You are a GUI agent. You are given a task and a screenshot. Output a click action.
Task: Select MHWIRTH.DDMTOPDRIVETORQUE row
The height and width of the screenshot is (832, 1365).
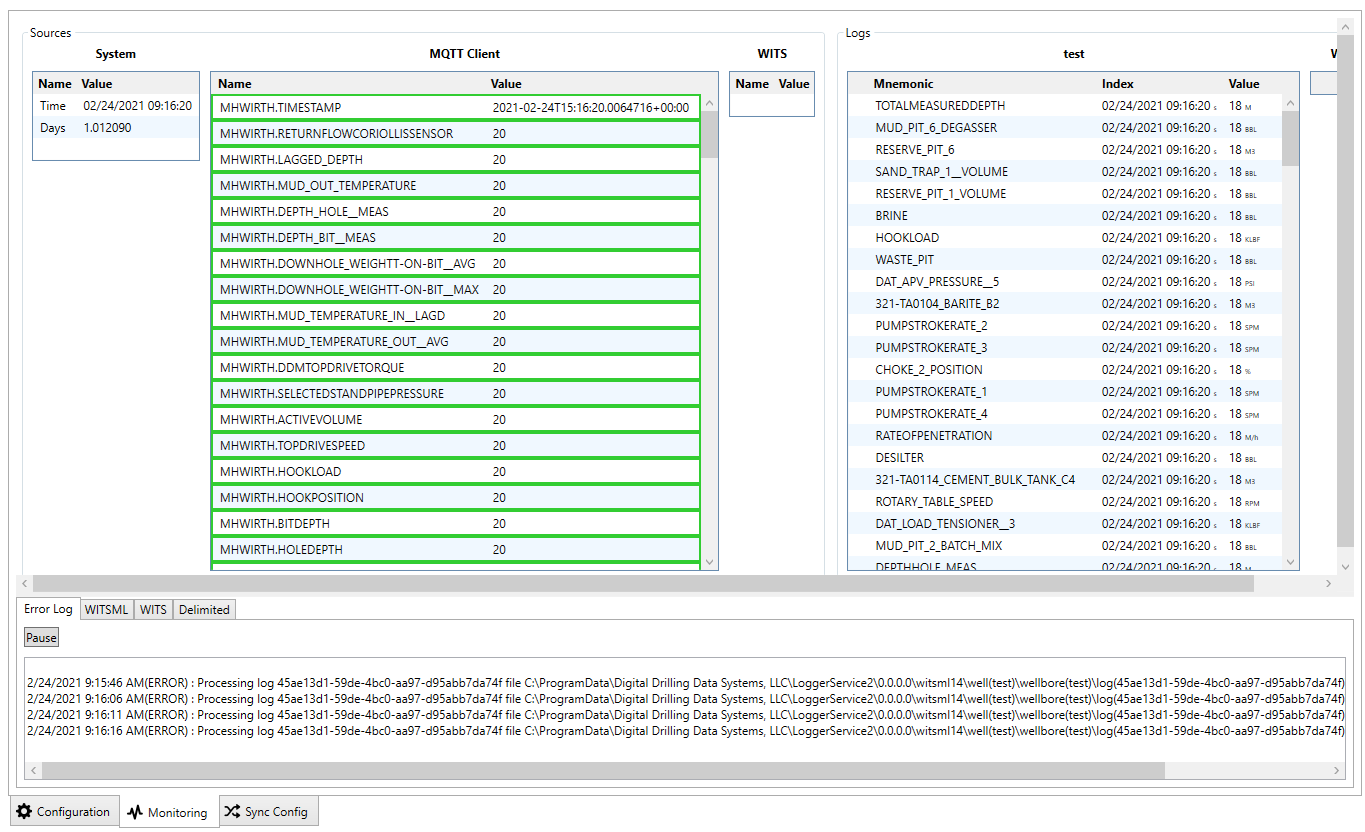[456, 367]
